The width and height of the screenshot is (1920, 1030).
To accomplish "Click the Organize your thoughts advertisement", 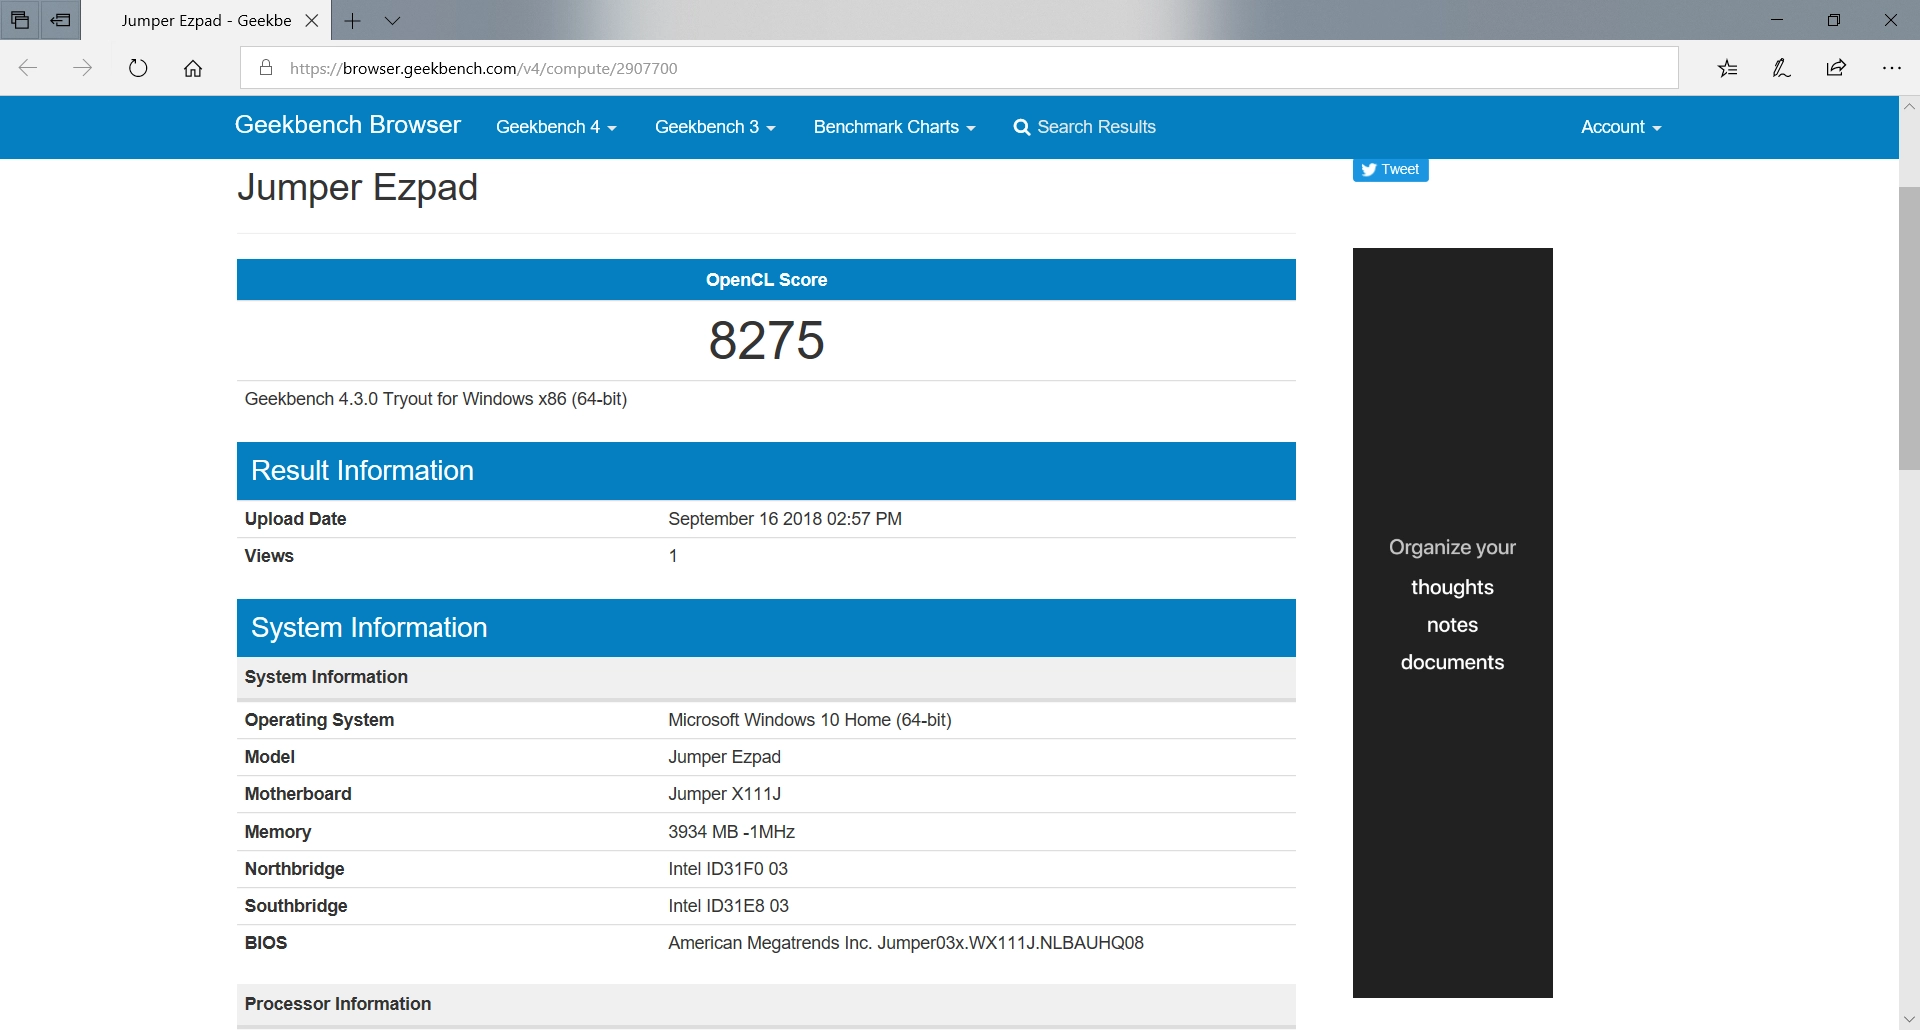I will tap(1452, 622).
